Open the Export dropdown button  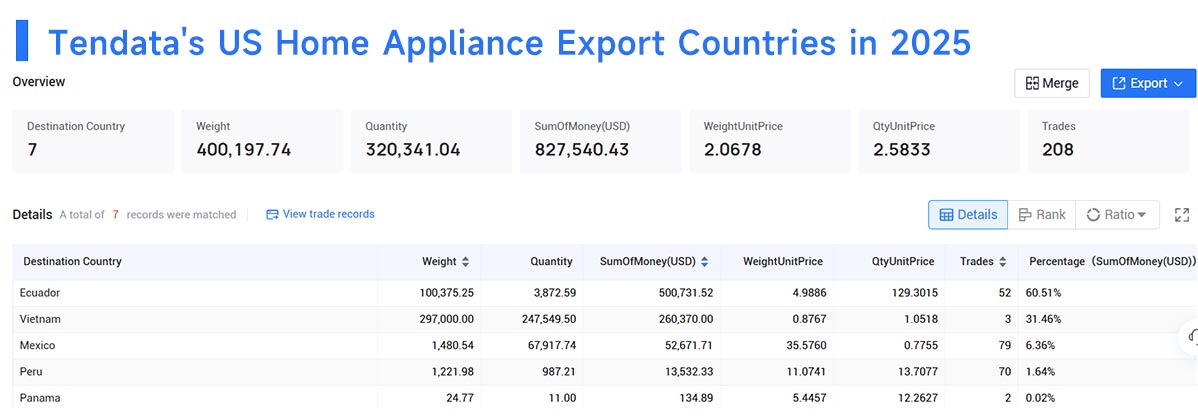pyautogui.click(x=1148, y=83)
